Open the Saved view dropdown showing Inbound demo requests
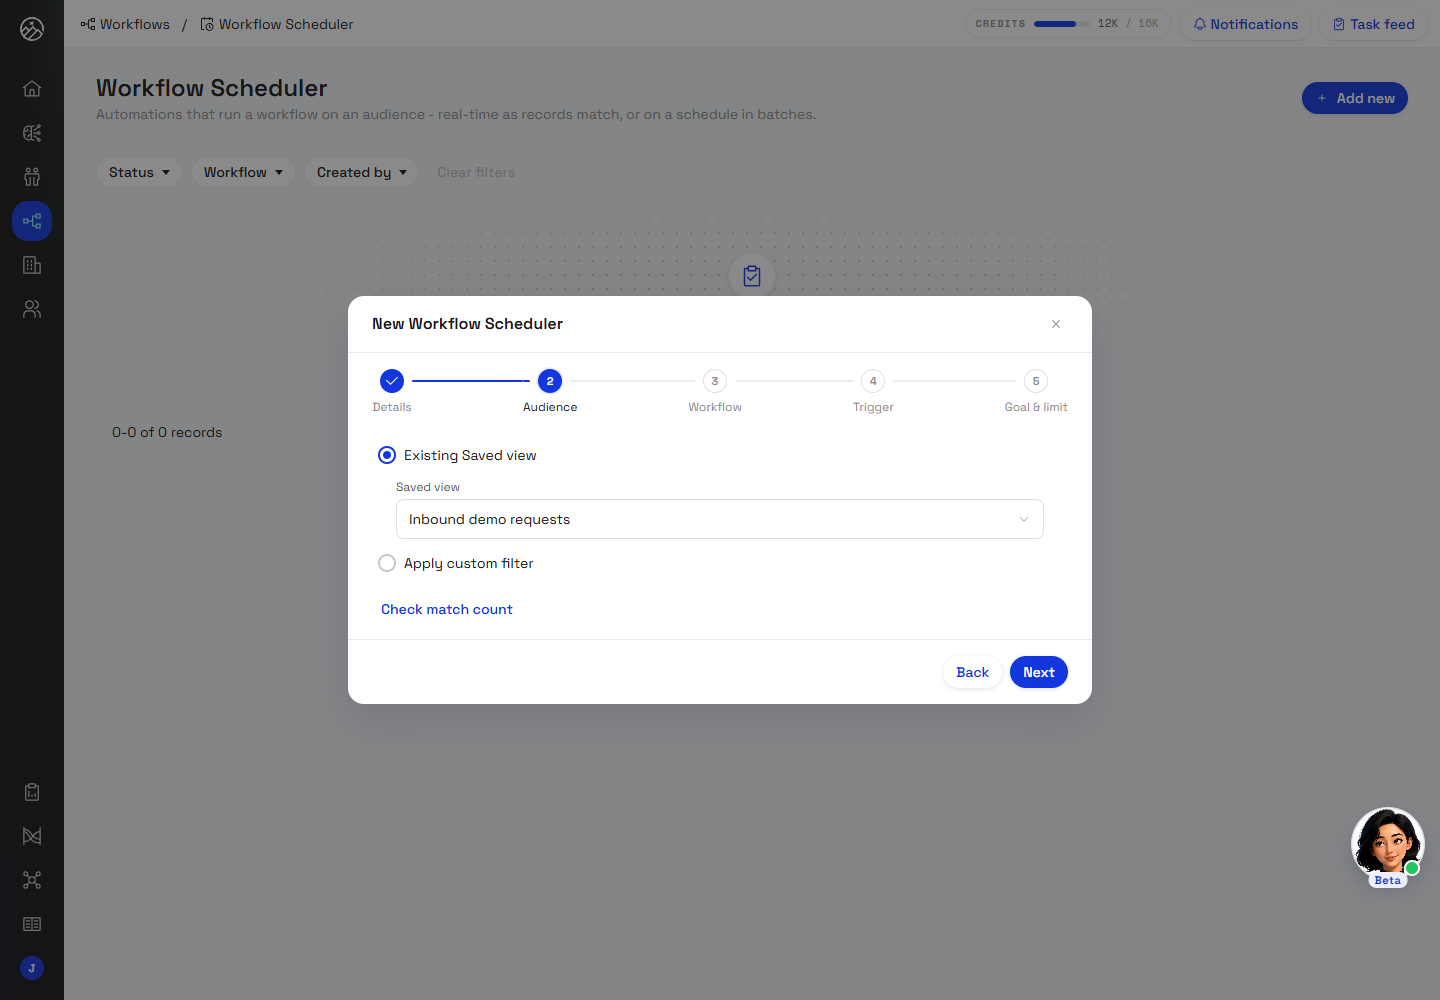Viewport: 1440px width, 1000px height. point(720,519)
